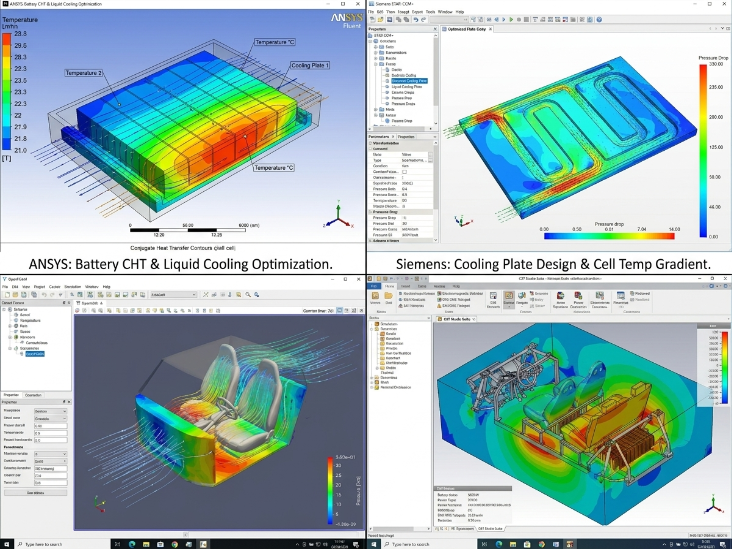The height and width of the screenshot is (549, 732).
Task: Open the combo box in OpenFOAM main toolbar
Action: (173, 295)
